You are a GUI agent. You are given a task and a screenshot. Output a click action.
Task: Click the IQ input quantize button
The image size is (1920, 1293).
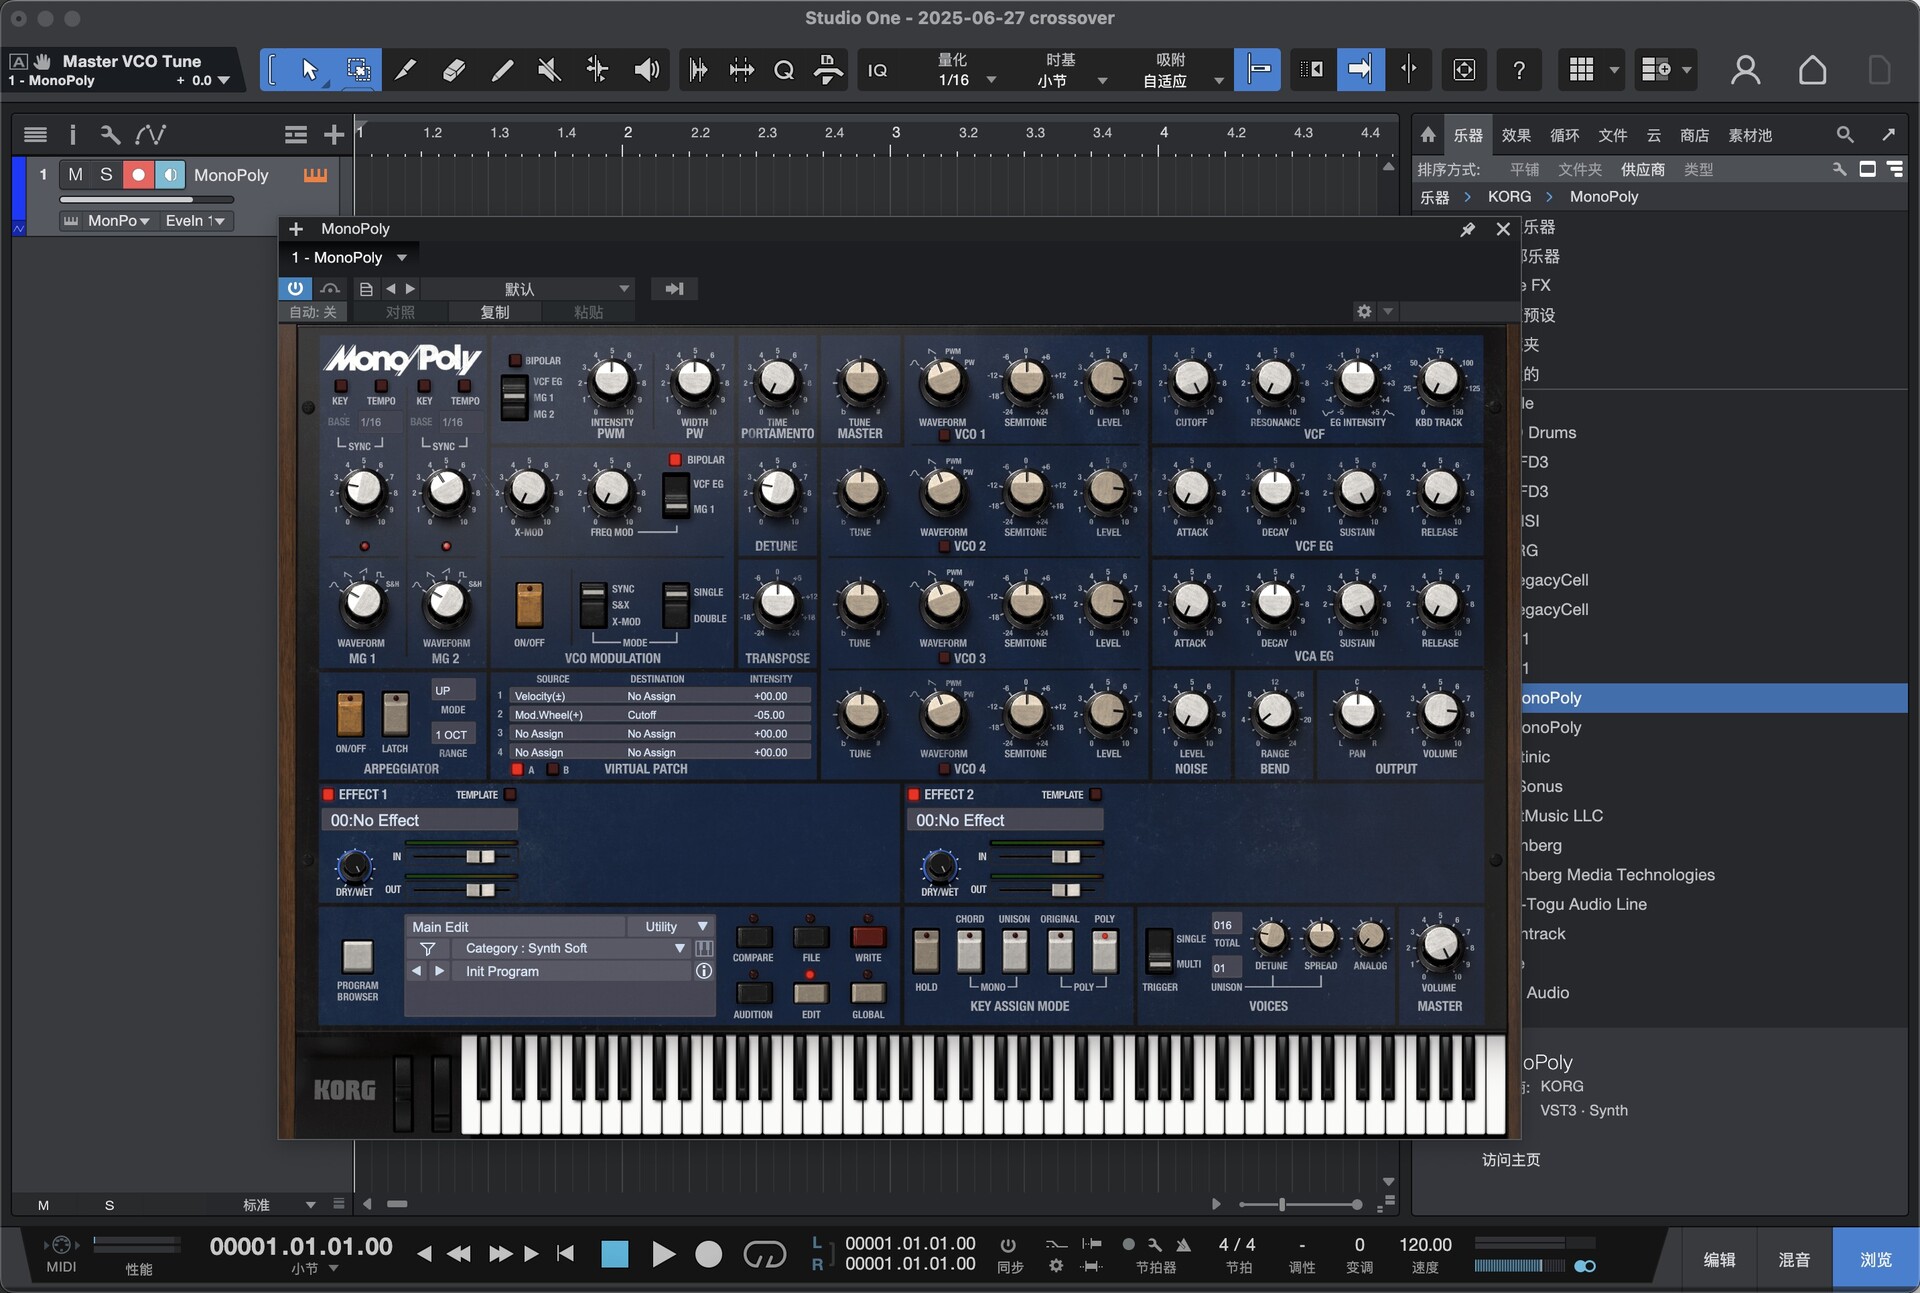(x=877, y=70)
